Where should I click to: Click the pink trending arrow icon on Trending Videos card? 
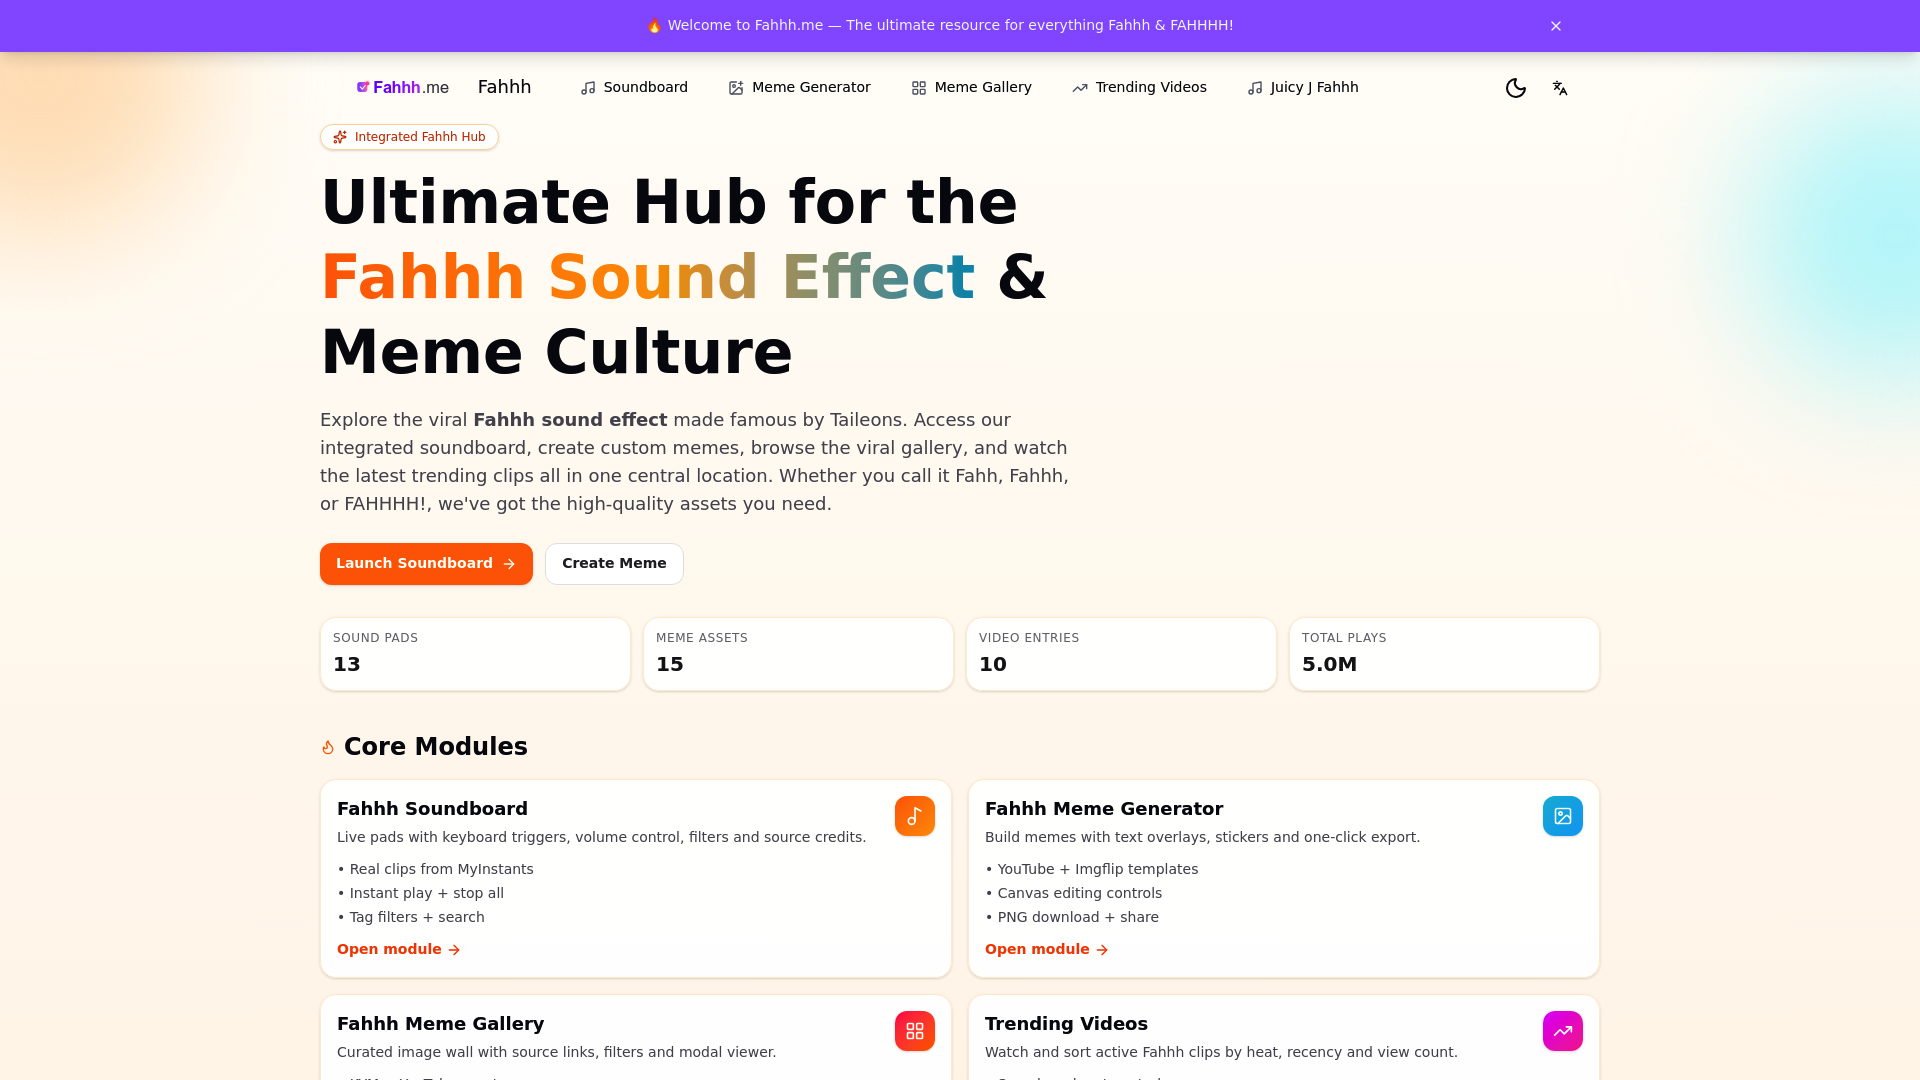1563,1030
